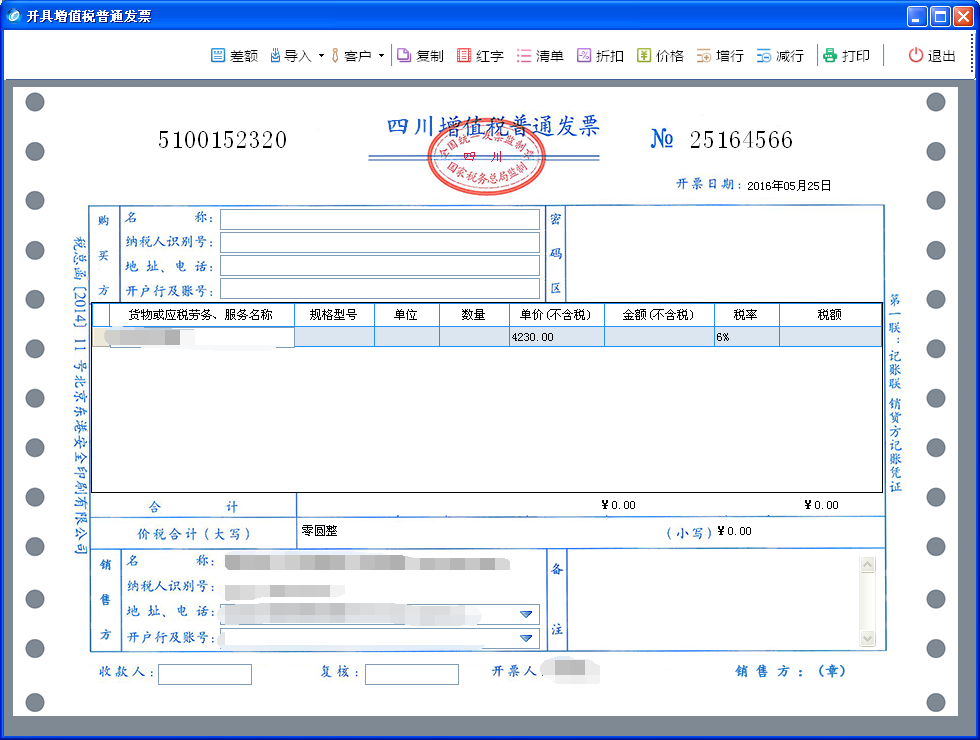Click the buyer 地址、电话 field

(x=380, y=266)
